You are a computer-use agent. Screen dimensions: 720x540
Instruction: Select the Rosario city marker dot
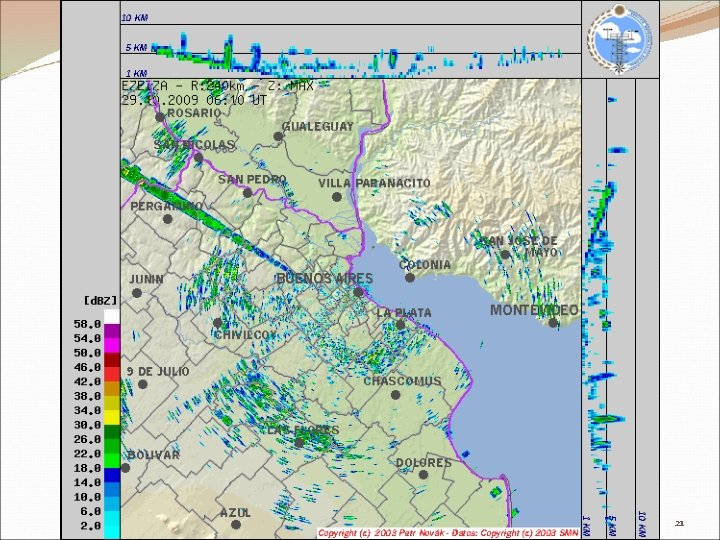click(160, 117)
